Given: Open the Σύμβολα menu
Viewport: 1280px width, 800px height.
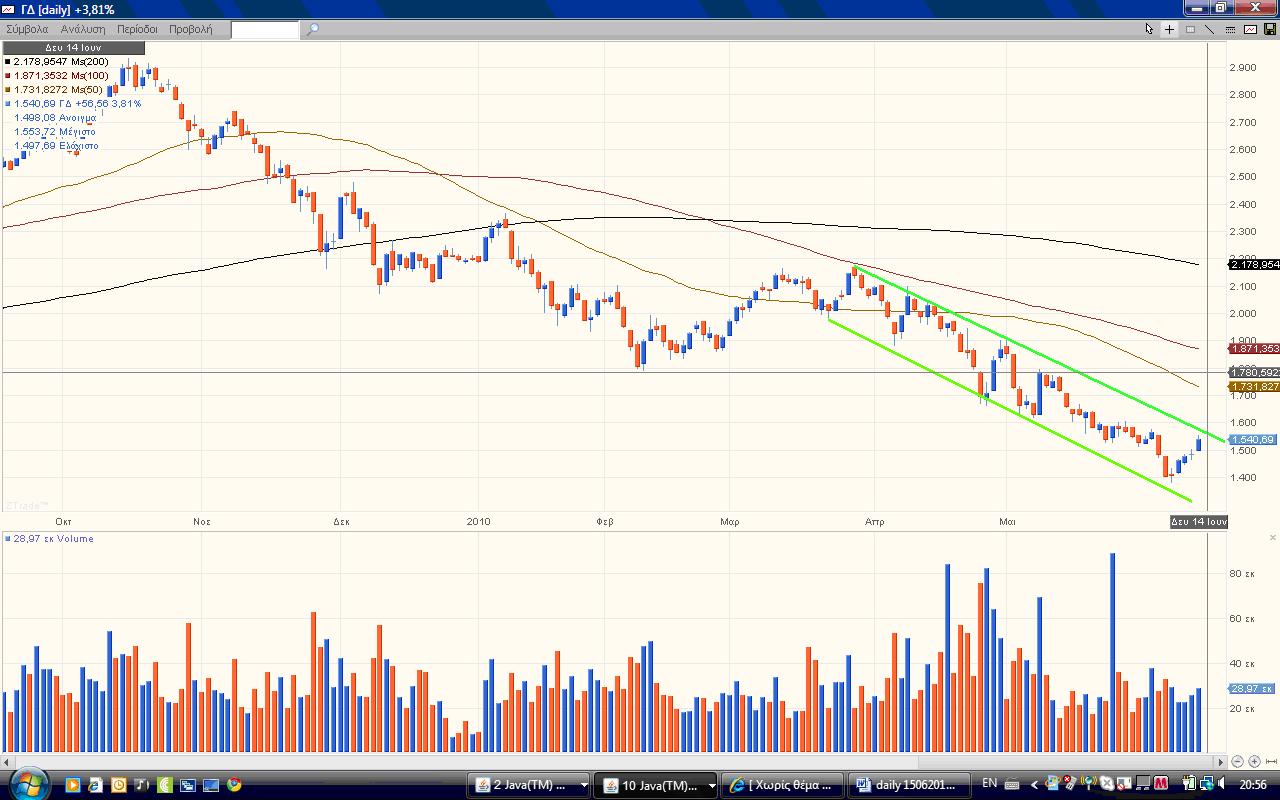Looking at the screenshot, I should coord(27,29).
